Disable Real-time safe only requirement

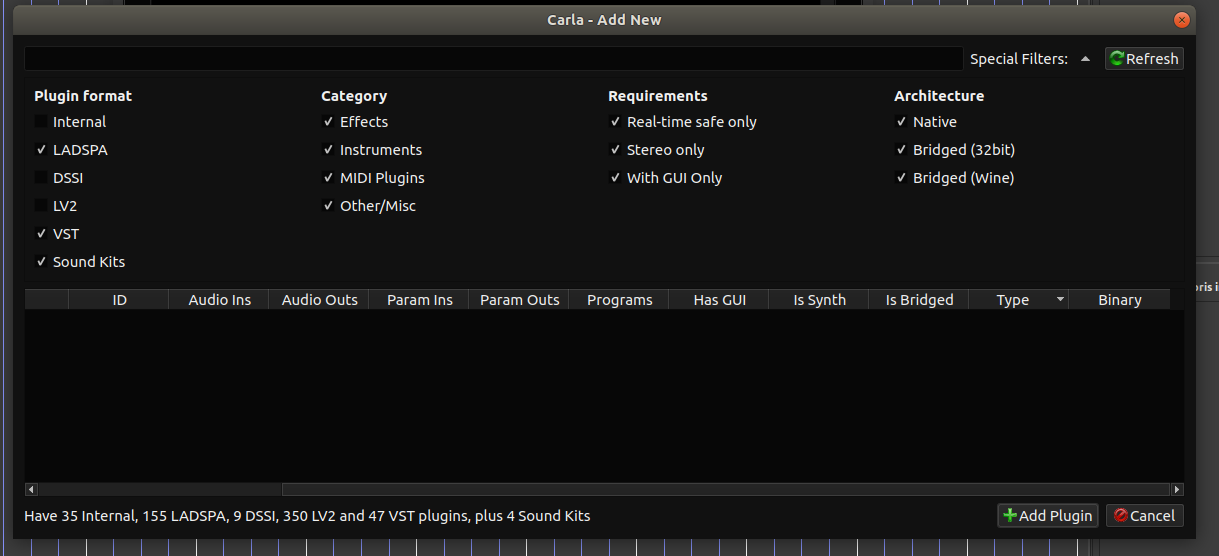click(615, 122)
